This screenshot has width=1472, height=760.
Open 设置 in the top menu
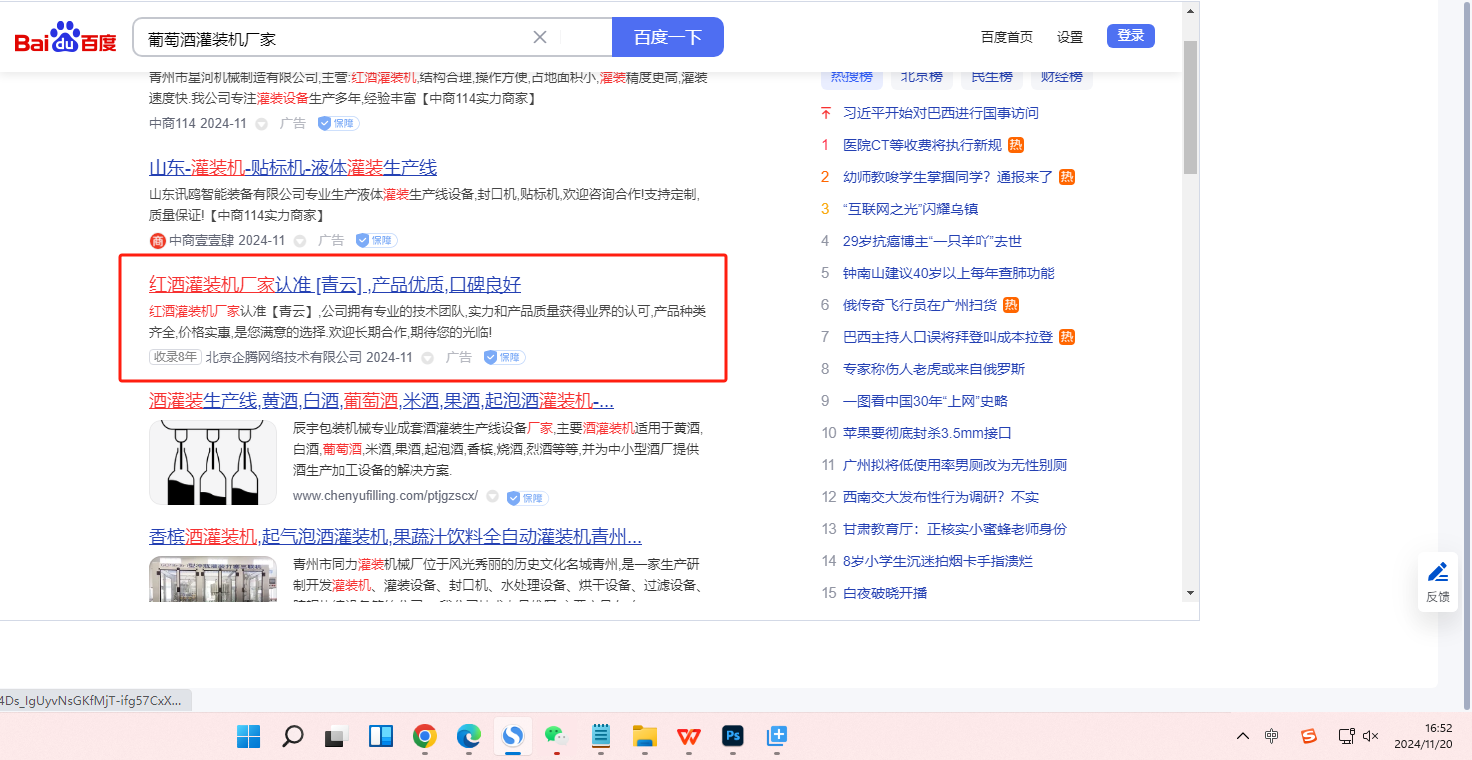click(1069, 37)
